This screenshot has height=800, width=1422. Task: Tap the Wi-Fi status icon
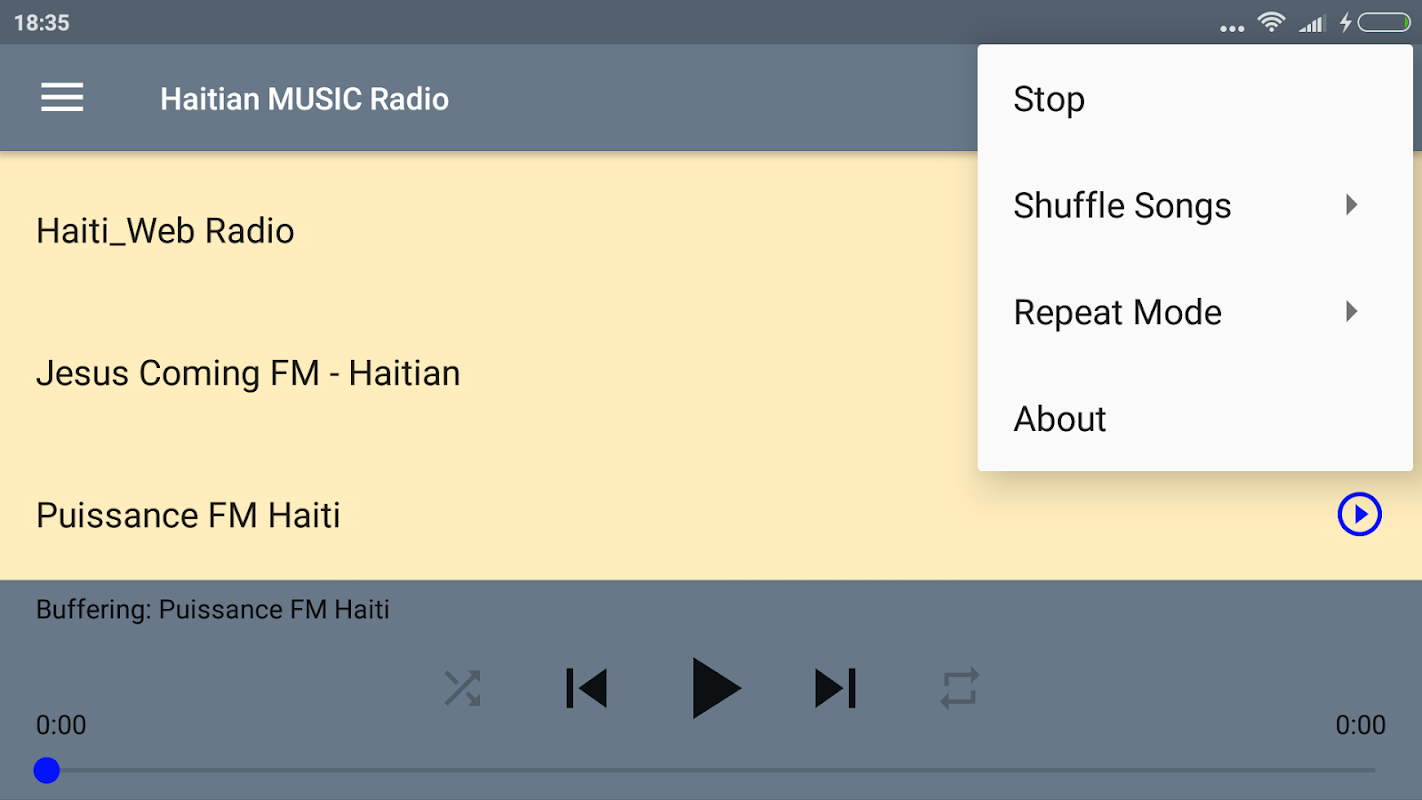tap(1271, 22)
